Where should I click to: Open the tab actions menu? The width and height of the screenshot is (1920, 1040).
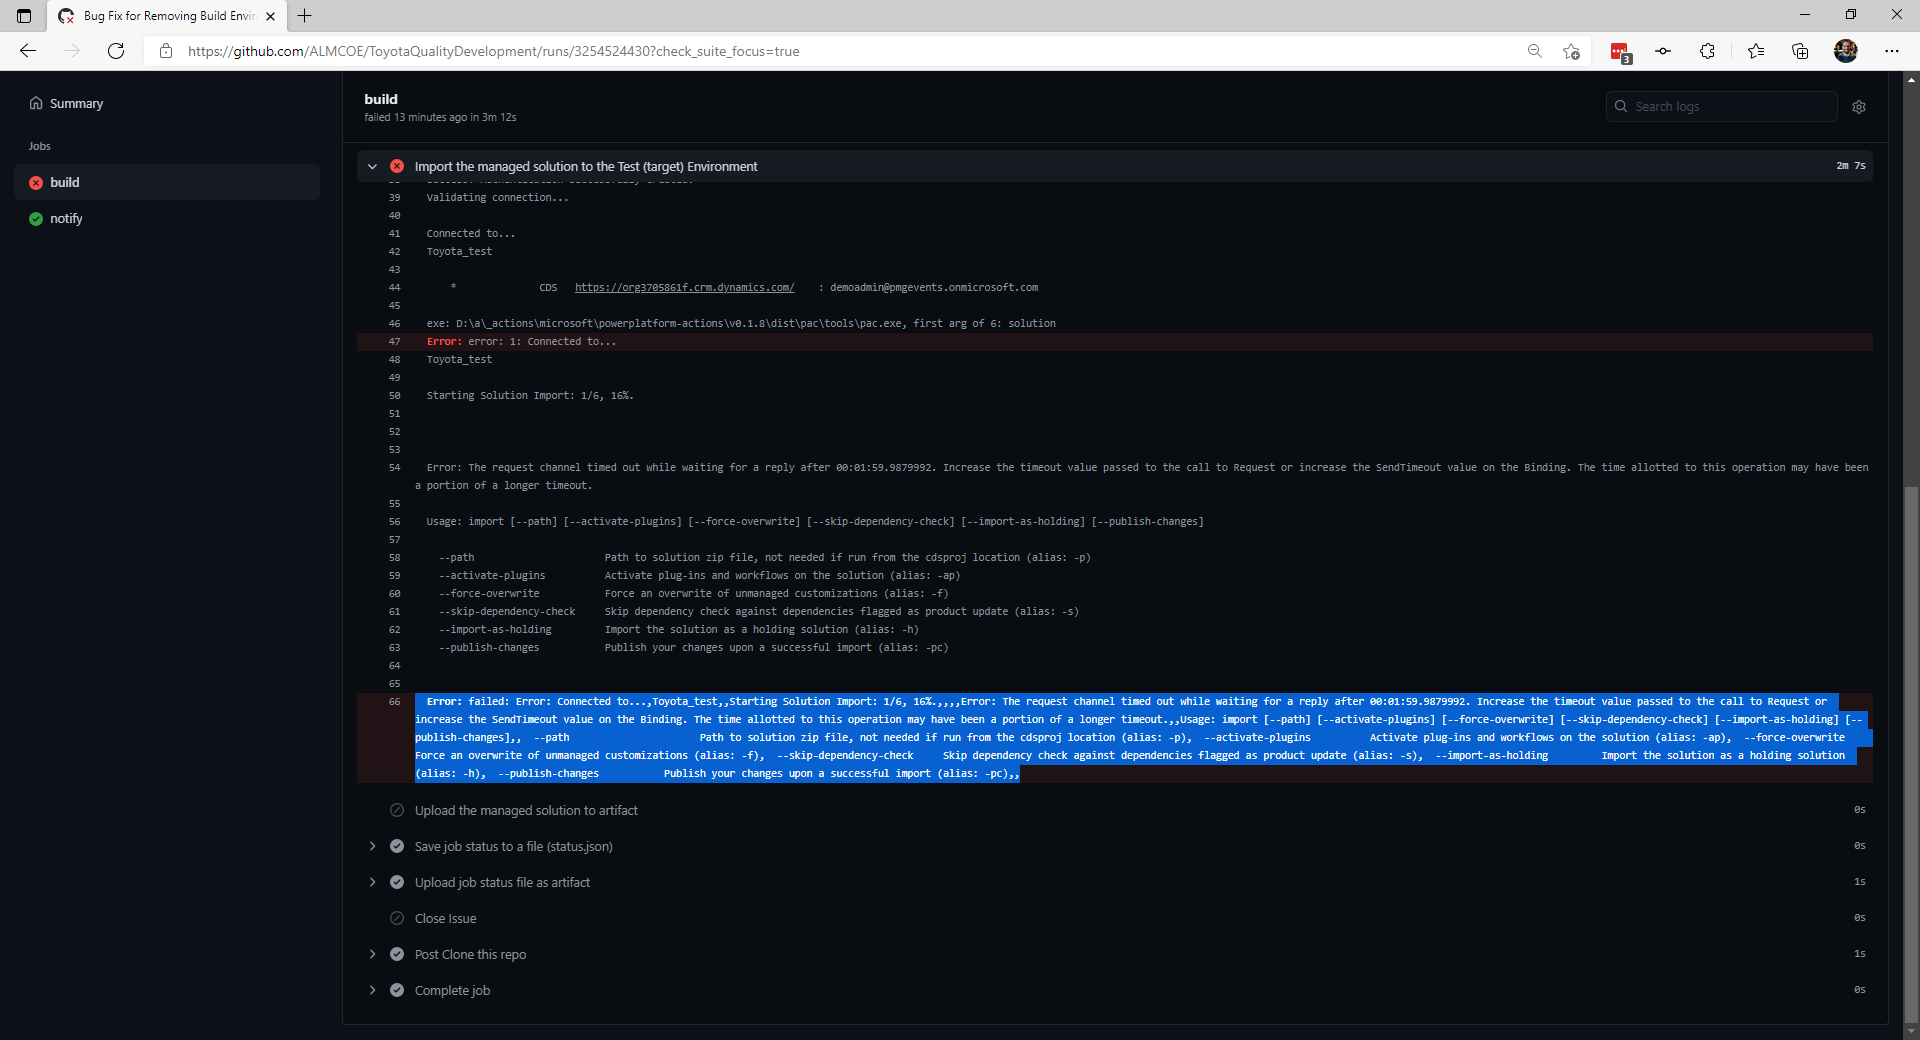pos(24,16)
